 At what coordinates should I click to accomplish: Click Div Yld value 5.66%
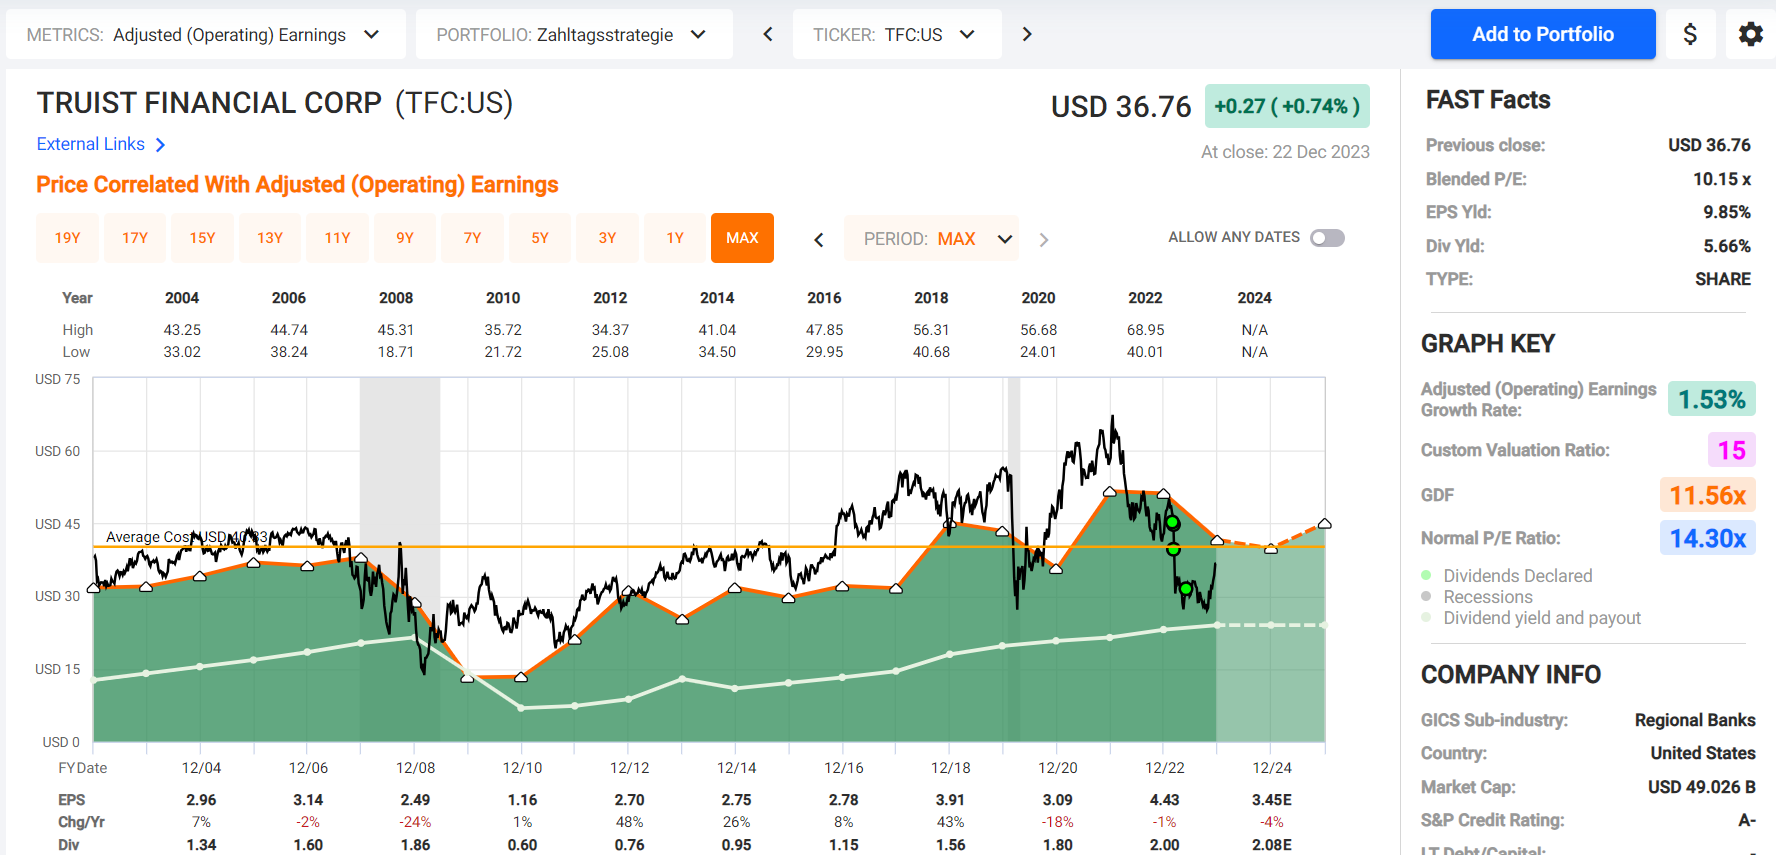pyautogui.click(x=1727, y=246)
